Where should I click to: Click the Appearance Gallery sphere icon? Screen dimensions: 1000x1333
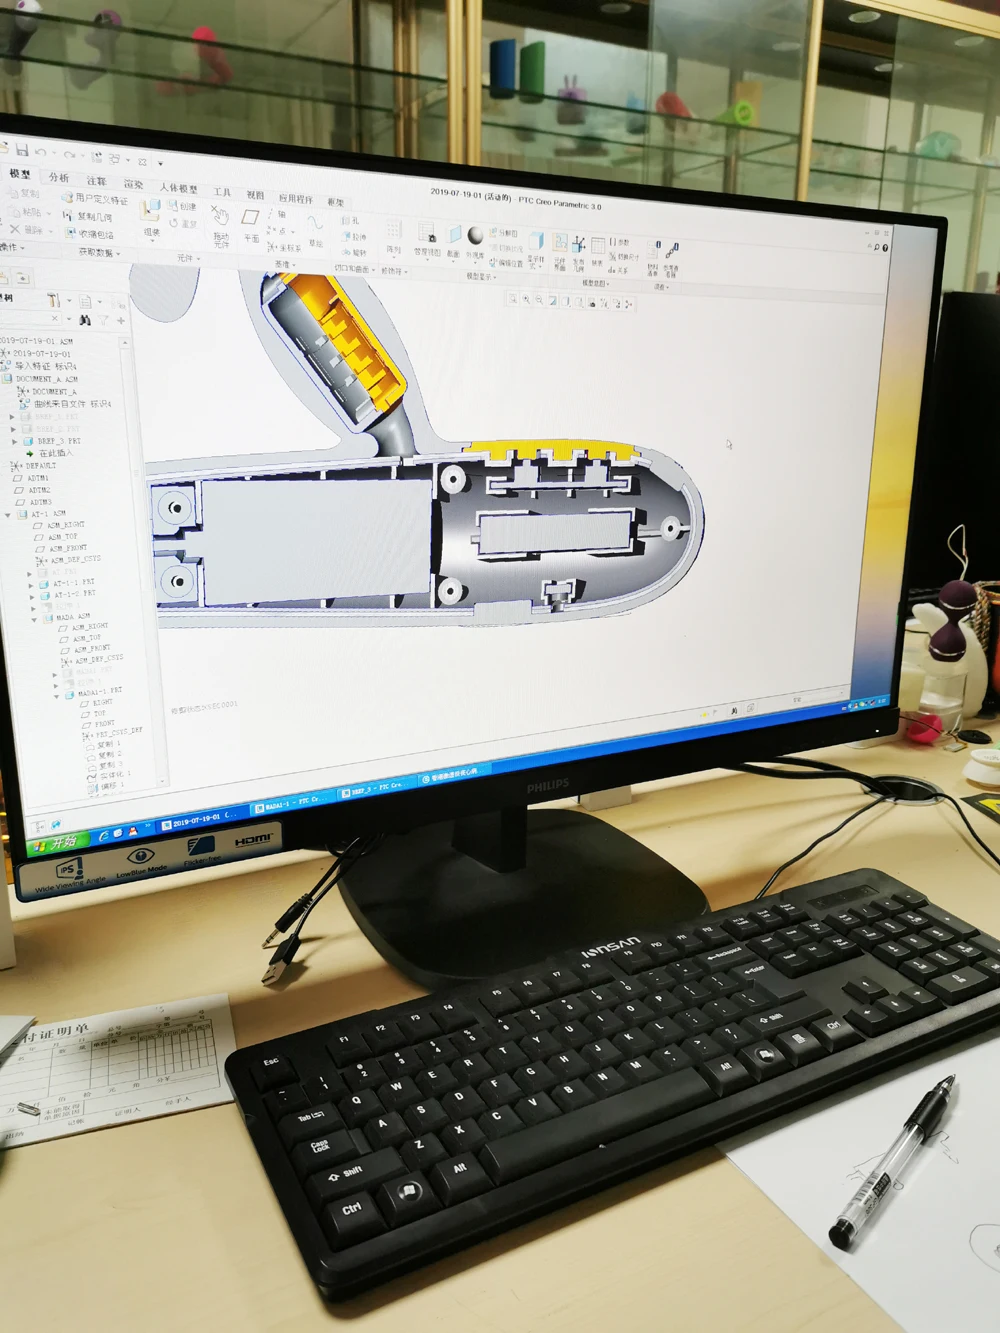tap(475, 236)
